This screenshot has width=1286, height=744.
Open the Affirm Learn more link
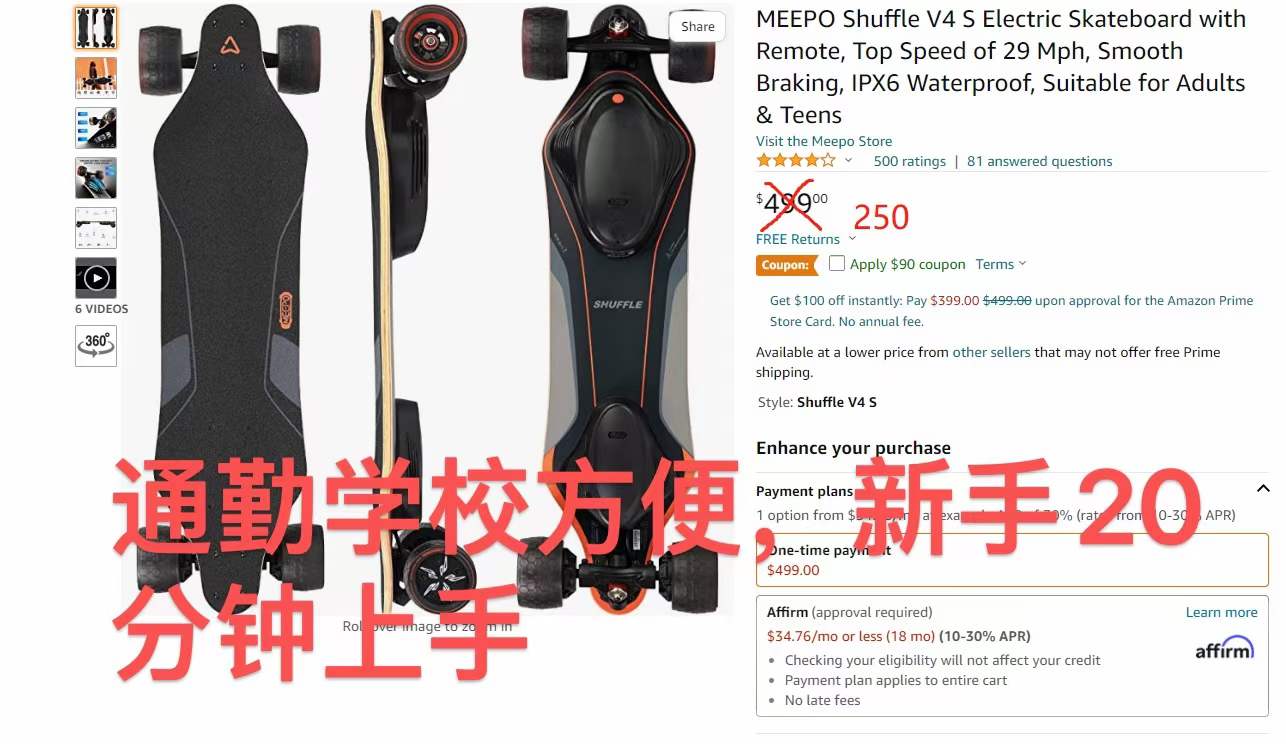coord(1222,612)
